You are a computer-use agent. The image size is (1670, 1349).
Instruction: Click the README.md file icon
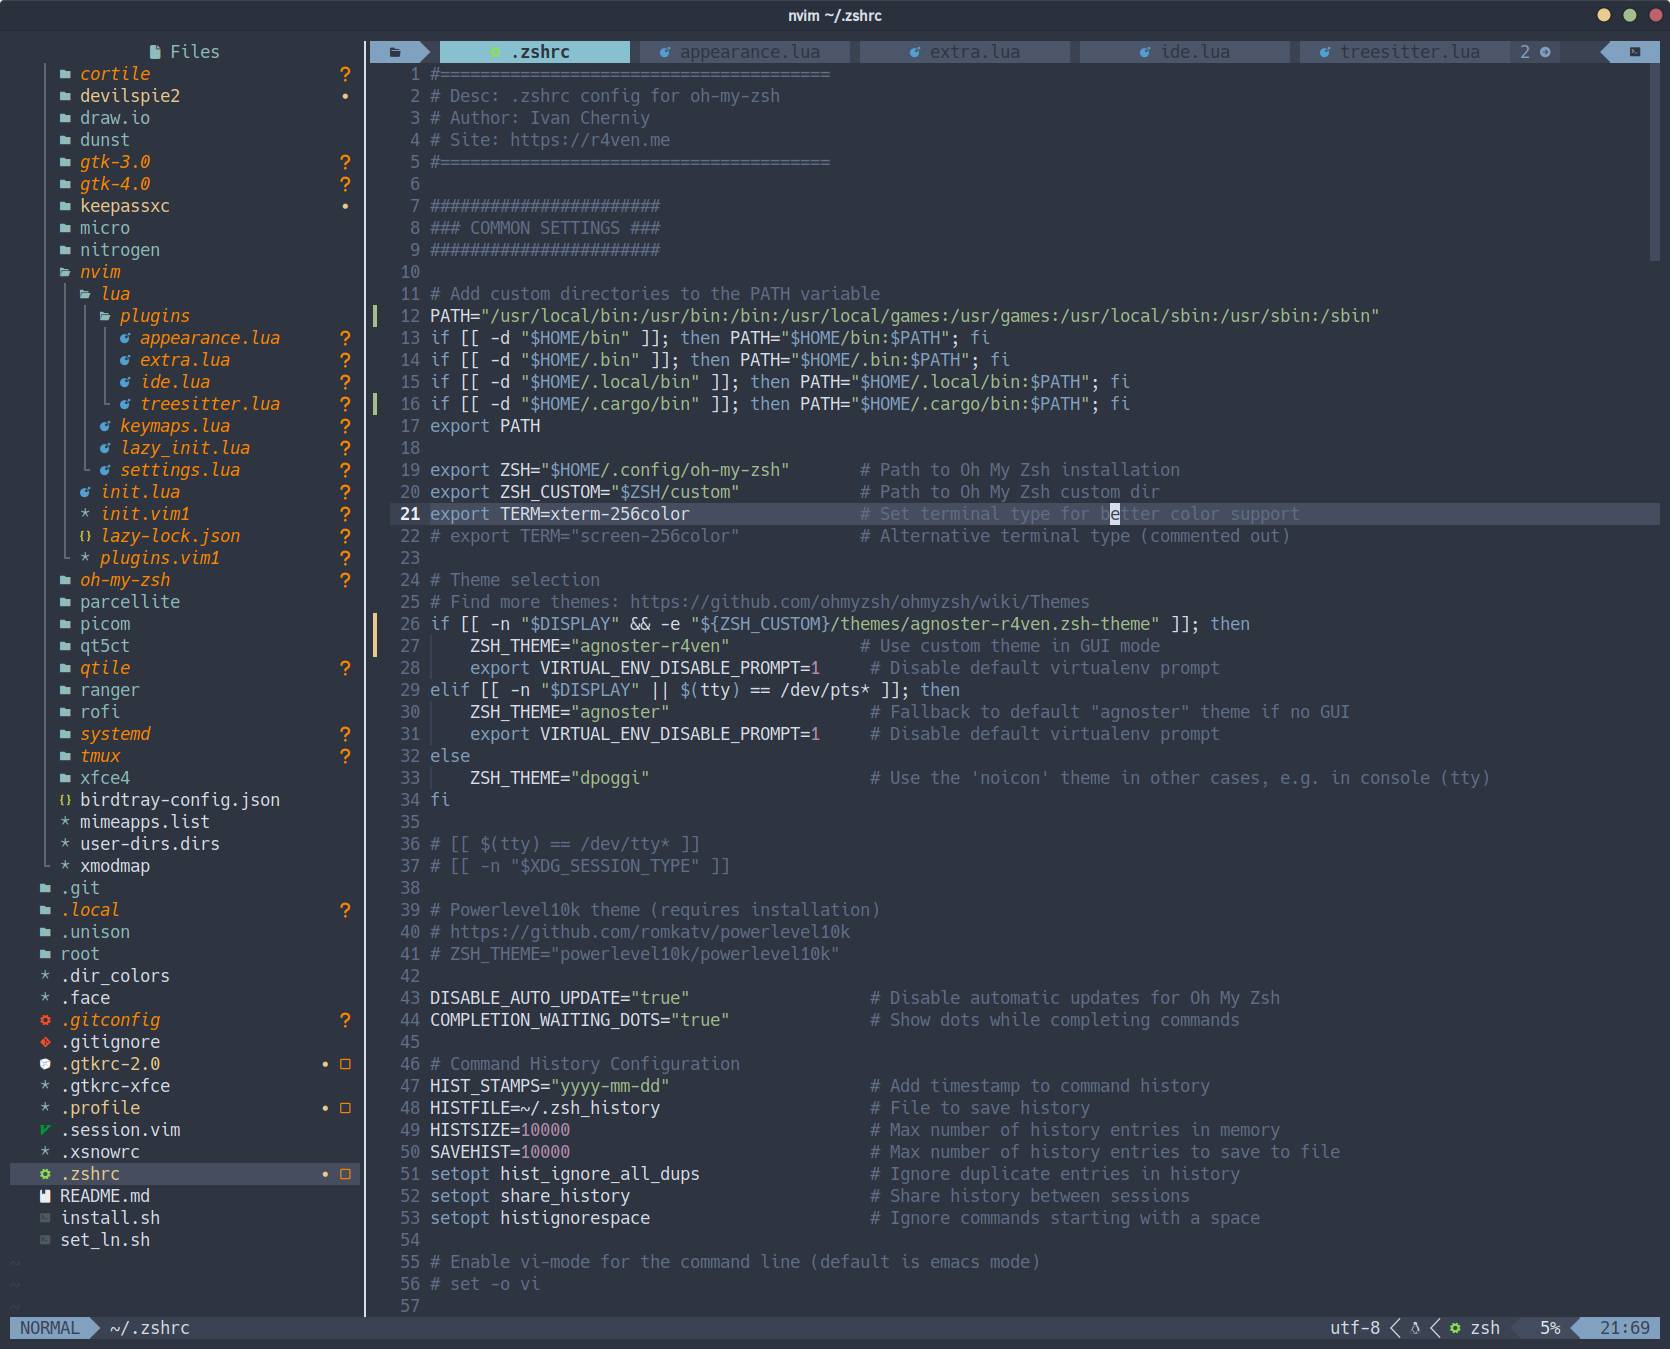tap(45, 1196)
